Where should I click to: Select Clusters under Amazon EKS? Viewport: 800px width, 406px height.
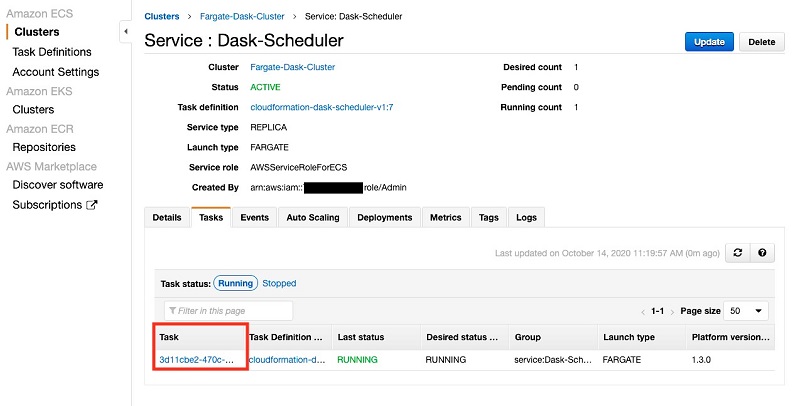click(x=33, y=110)
